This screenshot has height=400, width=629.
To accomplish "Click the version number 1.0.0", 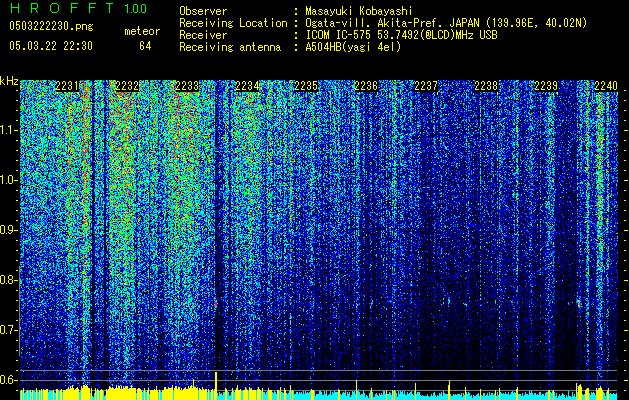I will 136,8.
